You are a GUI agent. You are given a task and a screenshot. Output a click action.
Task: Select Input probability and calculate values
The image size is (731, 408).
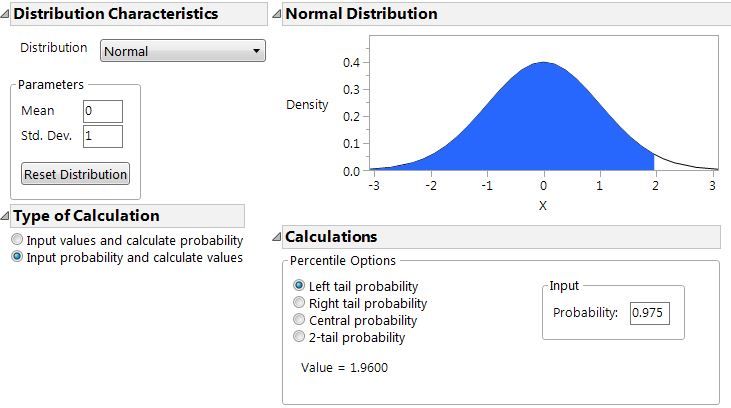tap(16, 257)
